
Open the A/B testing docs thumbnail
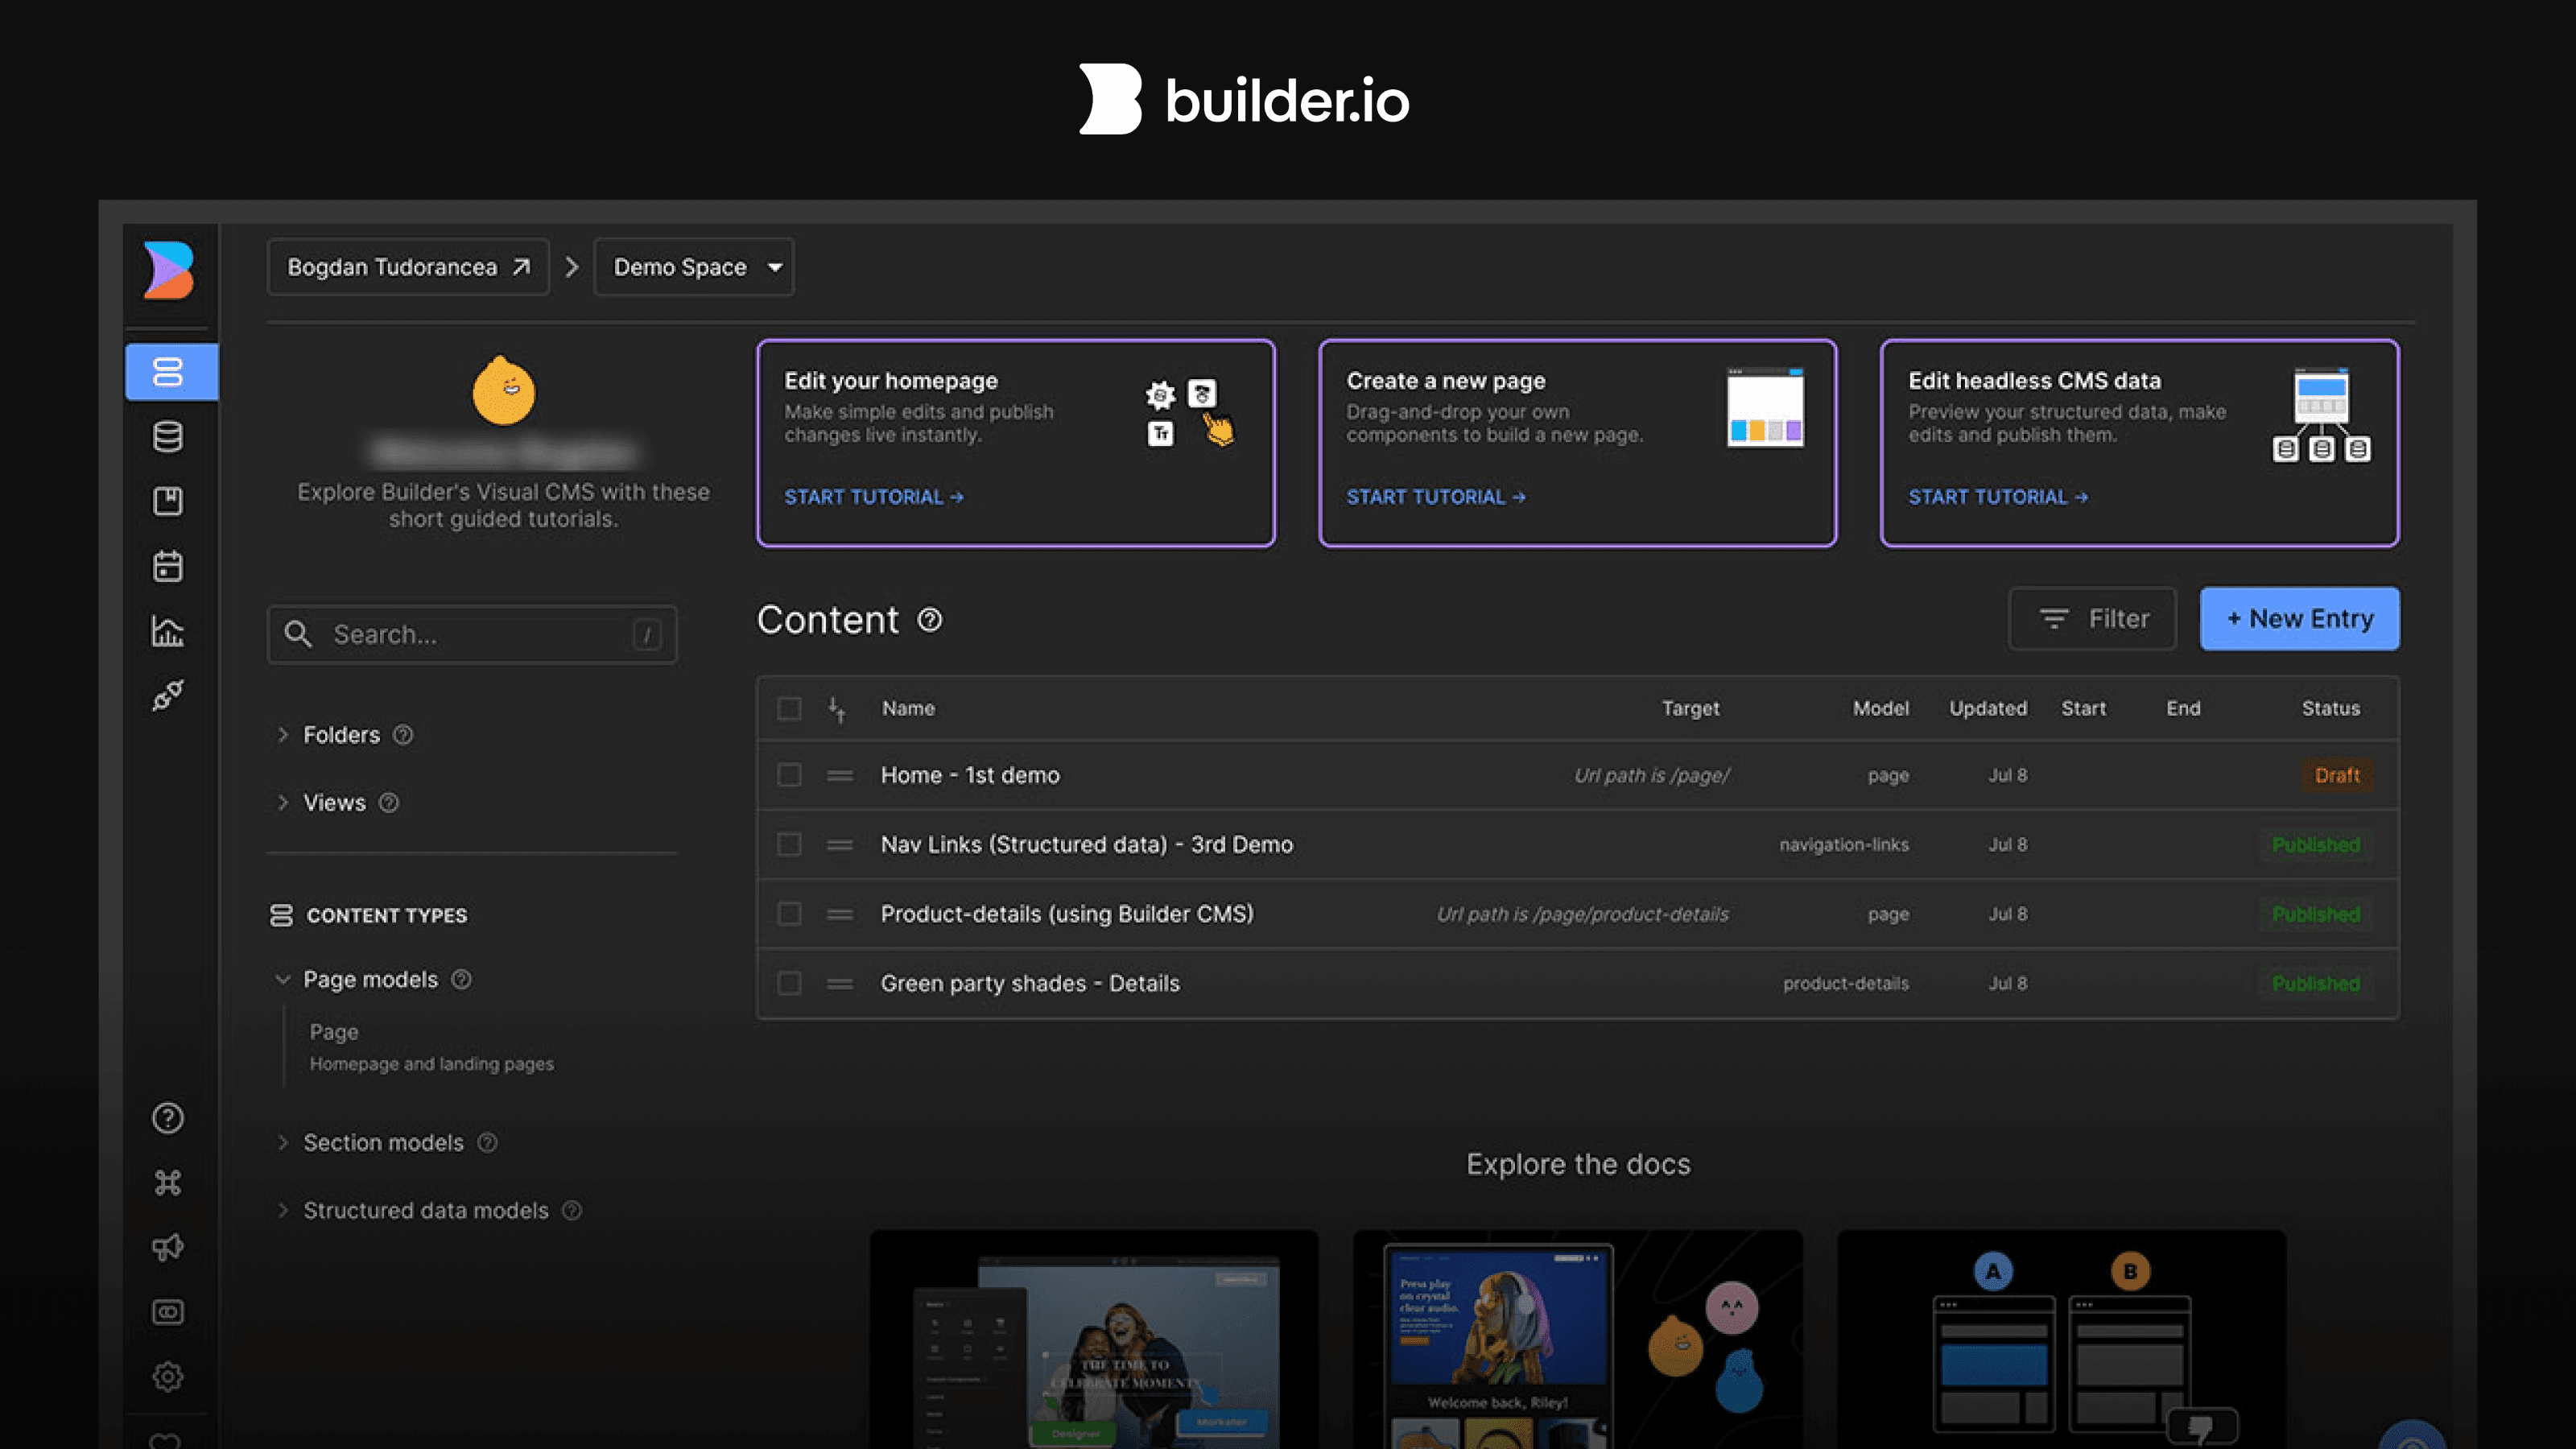[2061, 1340]
